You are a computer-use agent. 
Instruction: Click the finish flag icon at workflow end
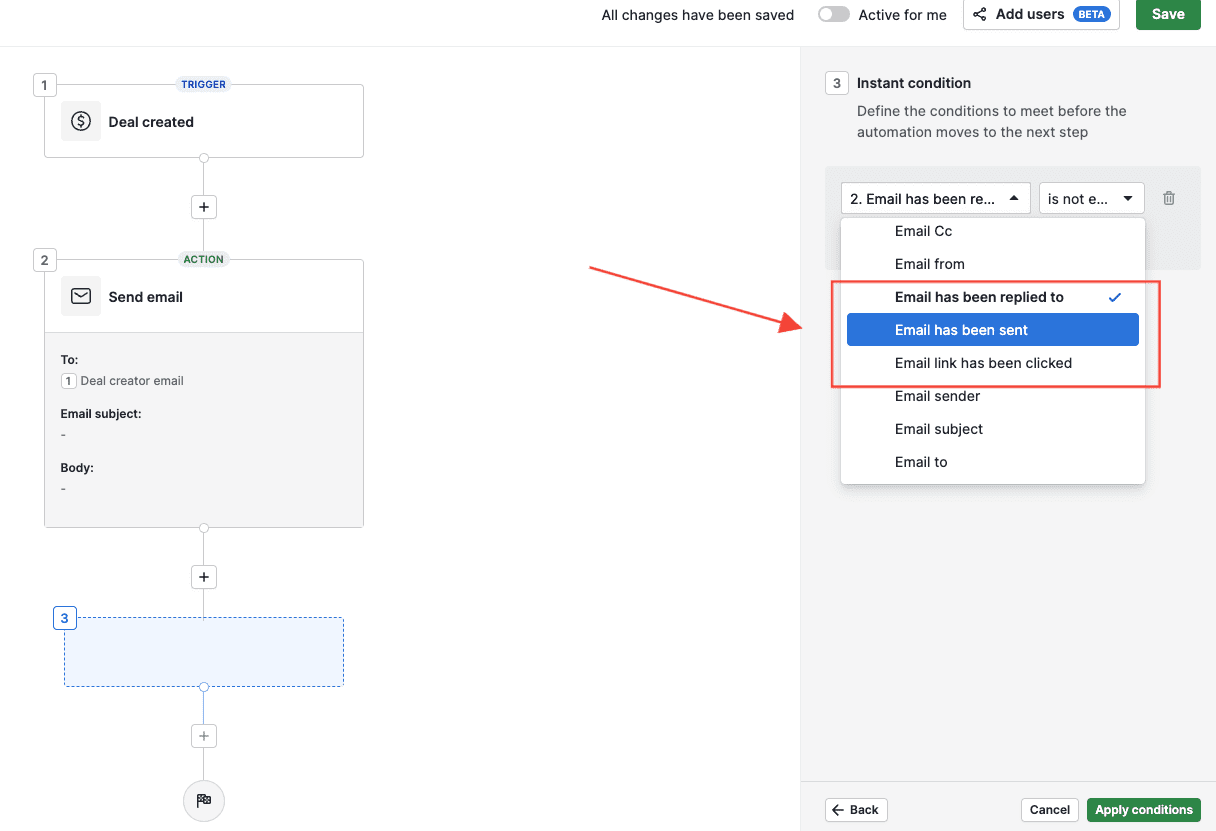click(204, 800)
